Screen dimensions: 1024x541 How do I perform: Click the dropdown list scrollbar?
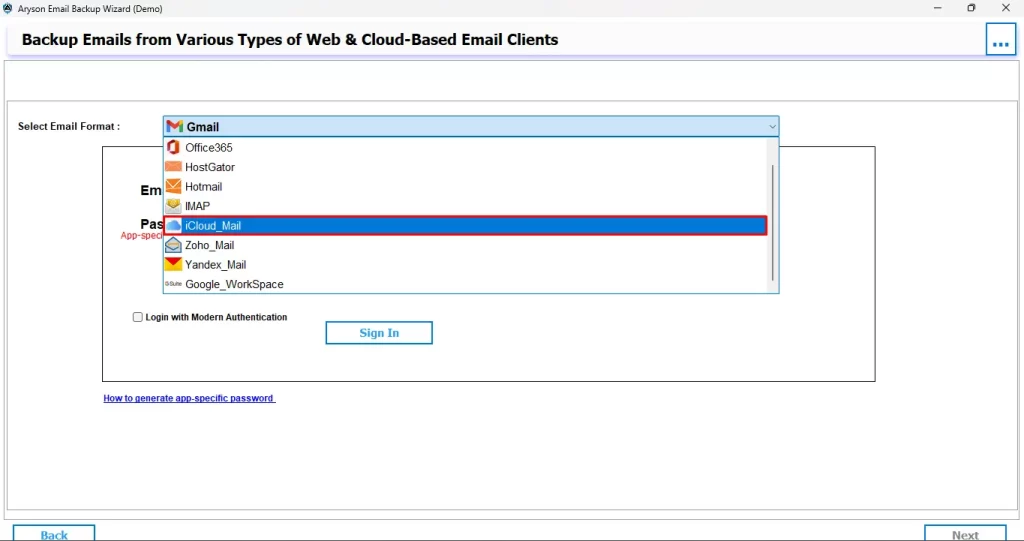click(x=773, y=222)
